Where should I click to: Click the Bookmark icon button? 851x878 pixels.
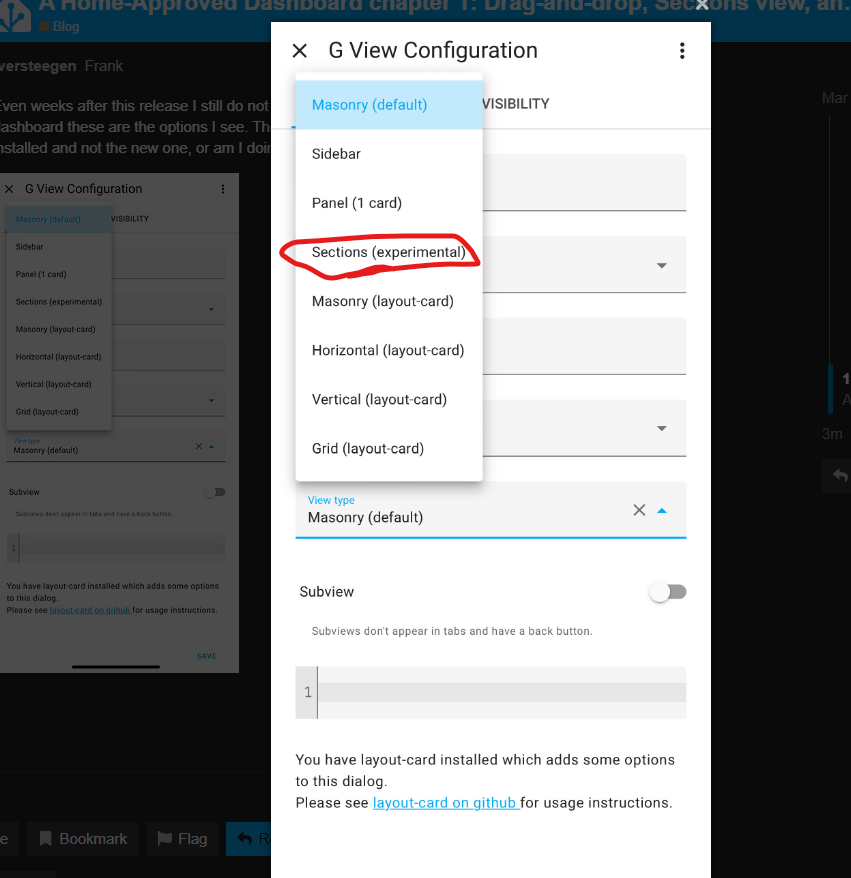(82, 839)
